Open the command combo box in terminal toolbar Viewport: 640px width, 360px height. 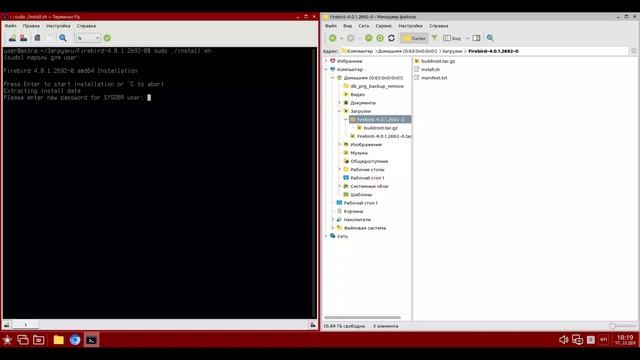point(88,38)
